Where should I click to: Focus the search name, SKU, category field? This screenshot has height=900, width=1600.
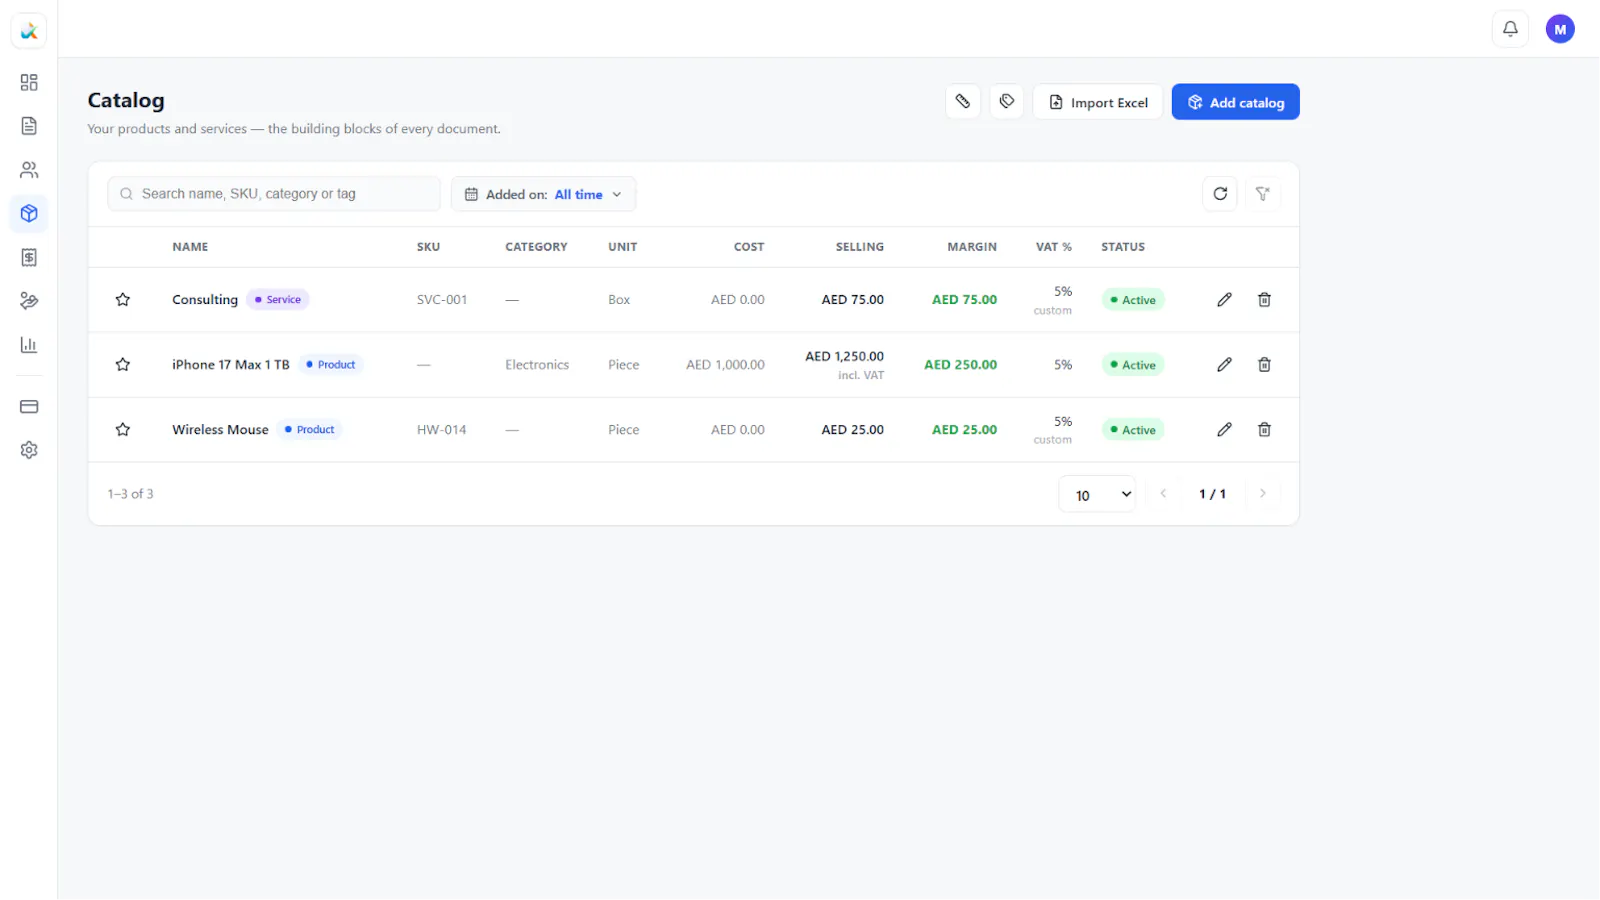274,194
